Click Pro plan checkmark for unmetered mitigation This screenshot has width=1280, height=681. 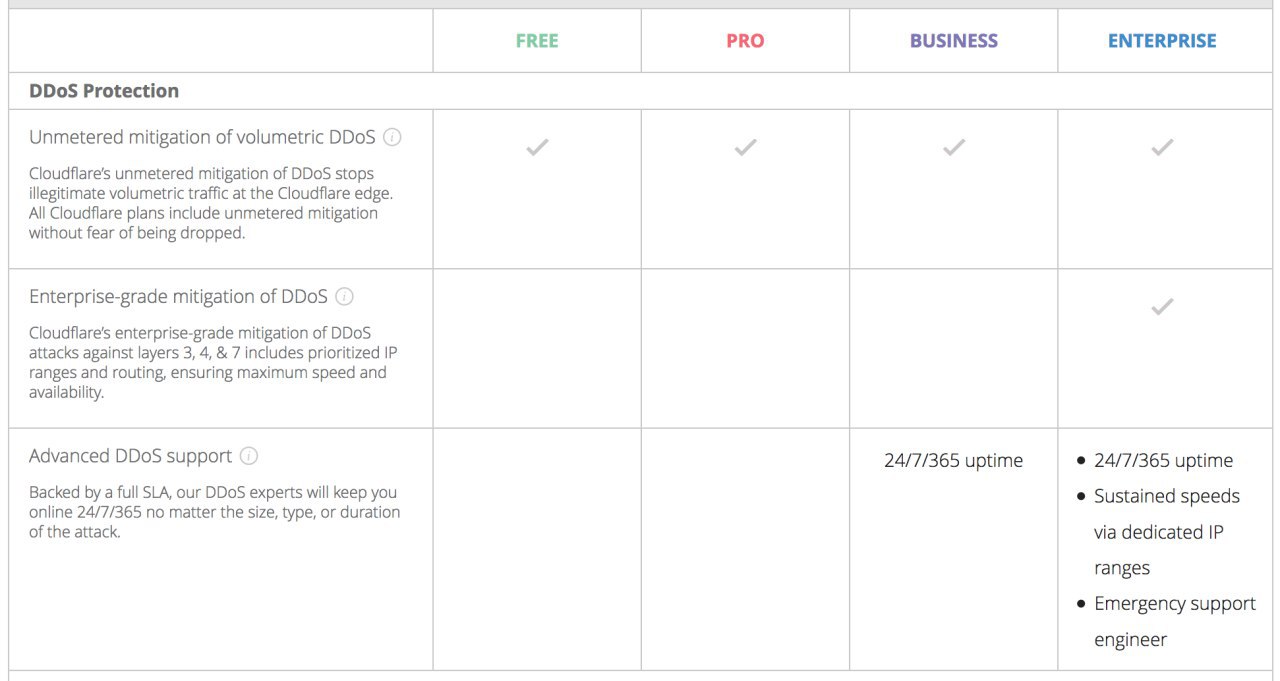tap(745, 148)
